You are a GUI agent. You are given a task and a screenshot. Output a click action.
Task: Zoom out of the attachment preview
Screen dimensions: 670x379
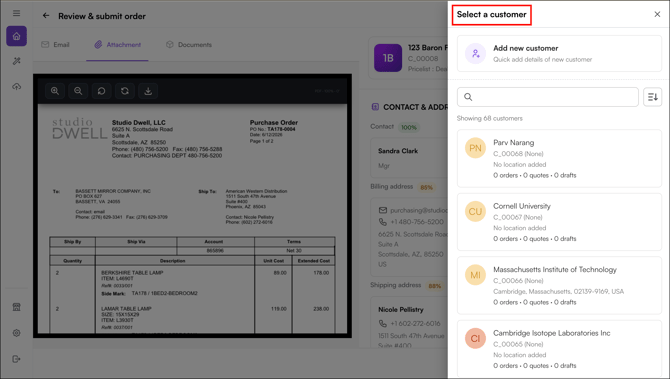78,91
